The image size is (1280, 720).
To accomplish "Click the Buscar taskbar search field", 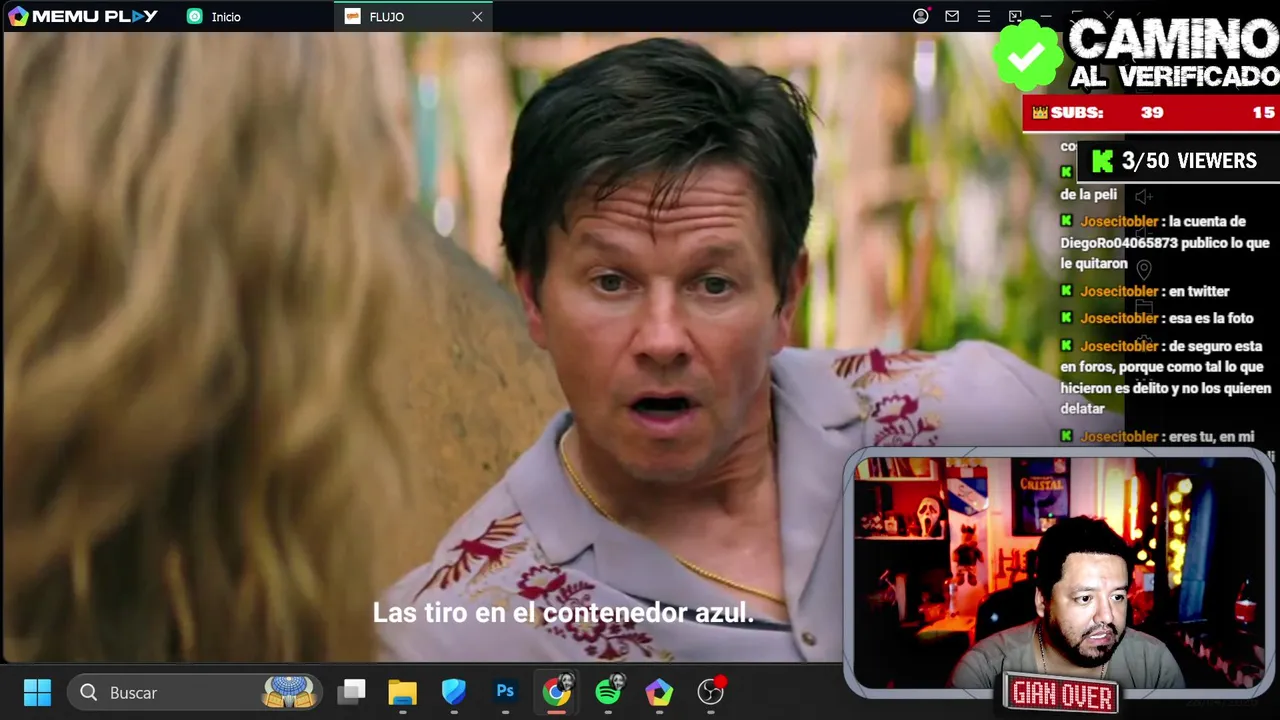I will coord(195,692).
